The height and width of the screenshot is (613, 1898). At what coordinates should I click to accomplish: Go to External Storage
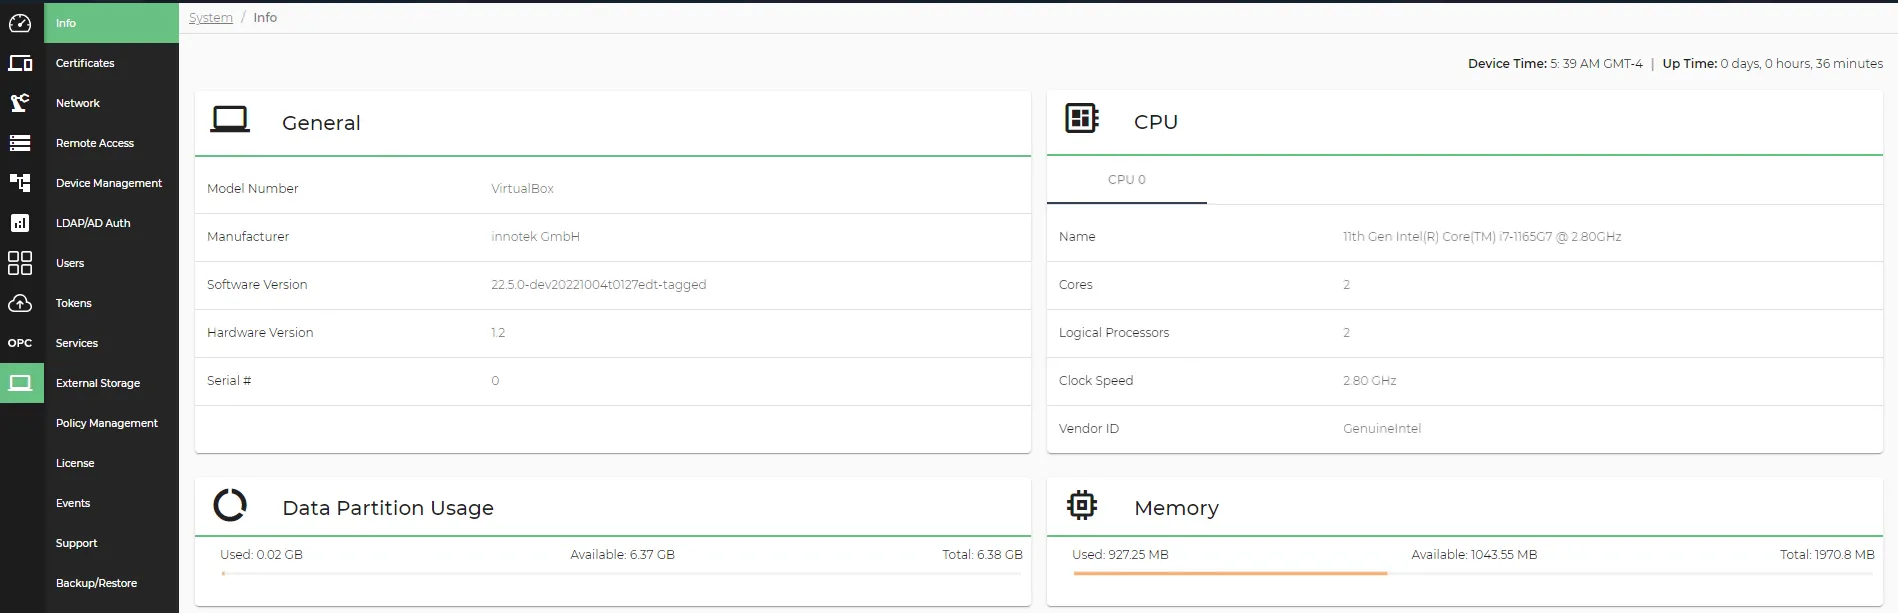(x=111, y=383)
